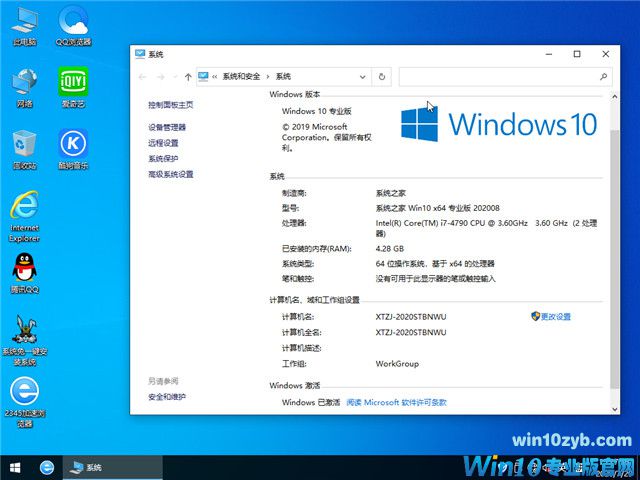Screen dimensions: 640x480
Task: Click the forward navigation arrow
Action: coord(160,77)
